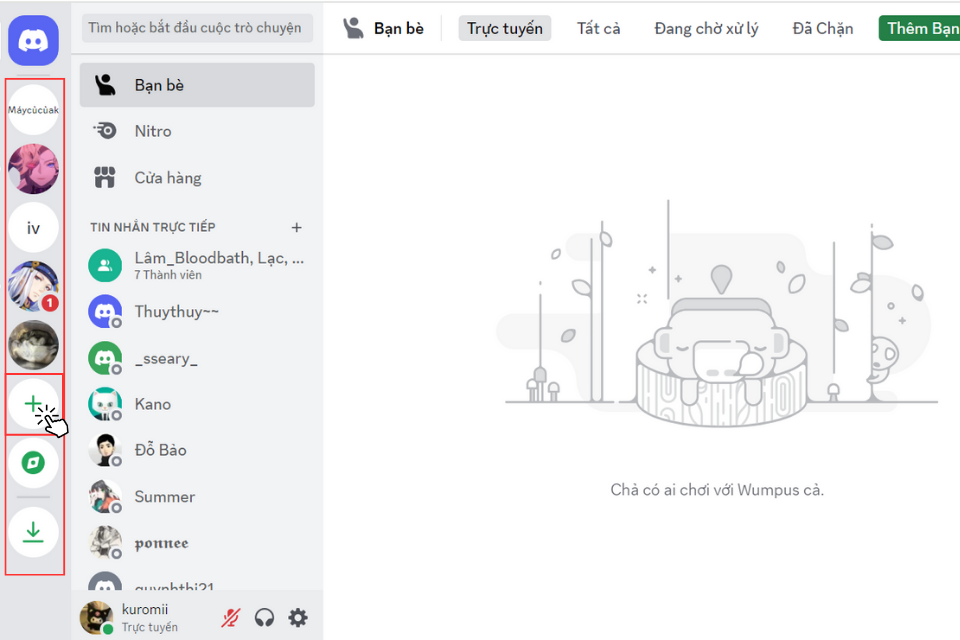
Task: Click the green plus Add Server icon
Action: [x=34, y=404]
